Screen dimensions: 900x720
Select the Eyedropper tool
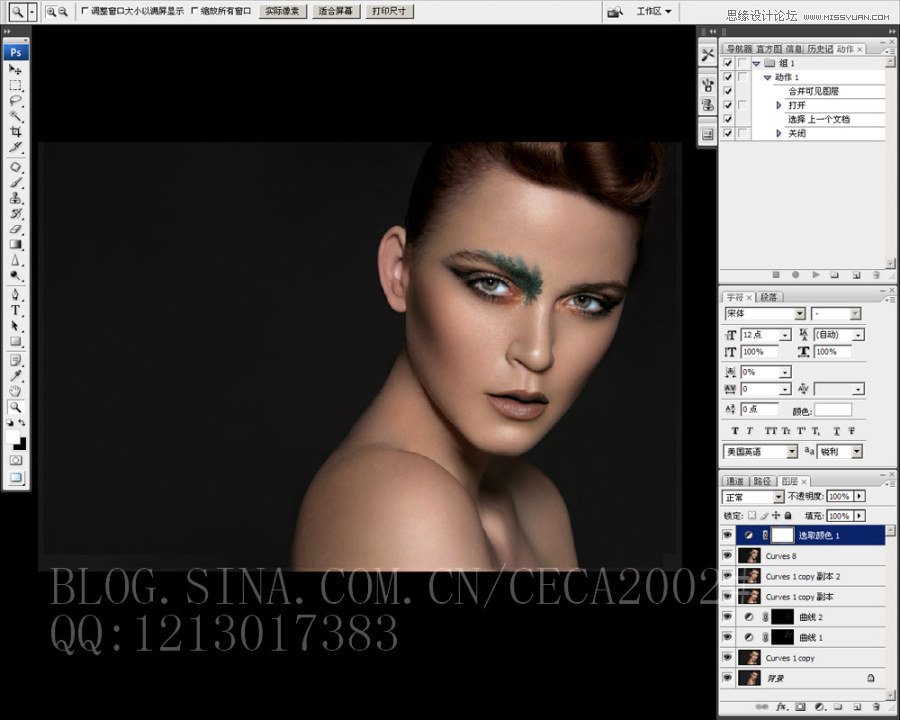tap(15, 376)
